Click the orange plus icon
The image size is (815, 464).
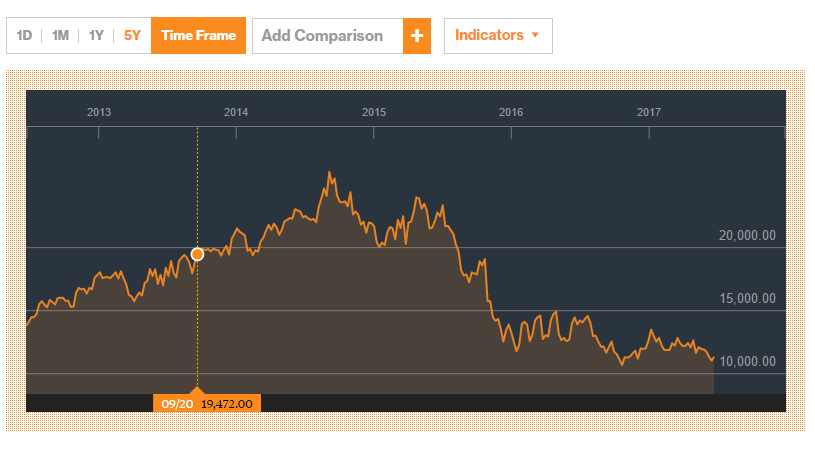point(417,36)
